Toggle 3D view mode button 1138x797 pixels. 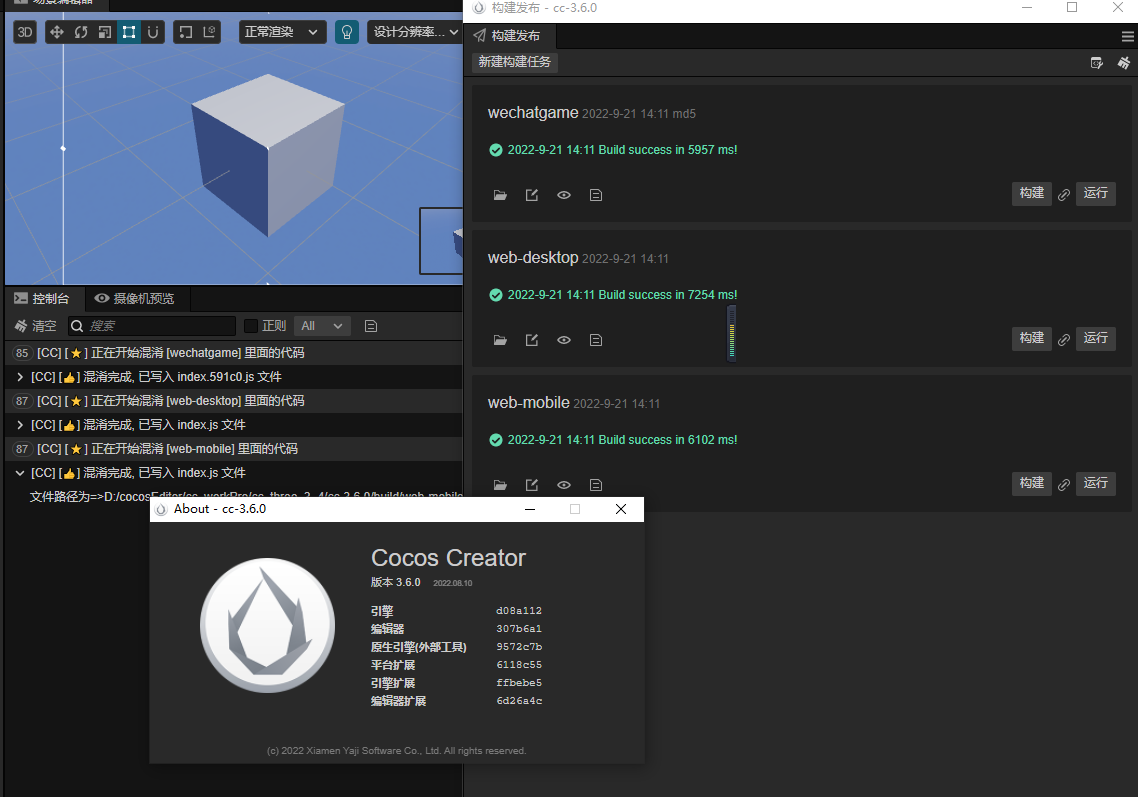tap(26, 32)
